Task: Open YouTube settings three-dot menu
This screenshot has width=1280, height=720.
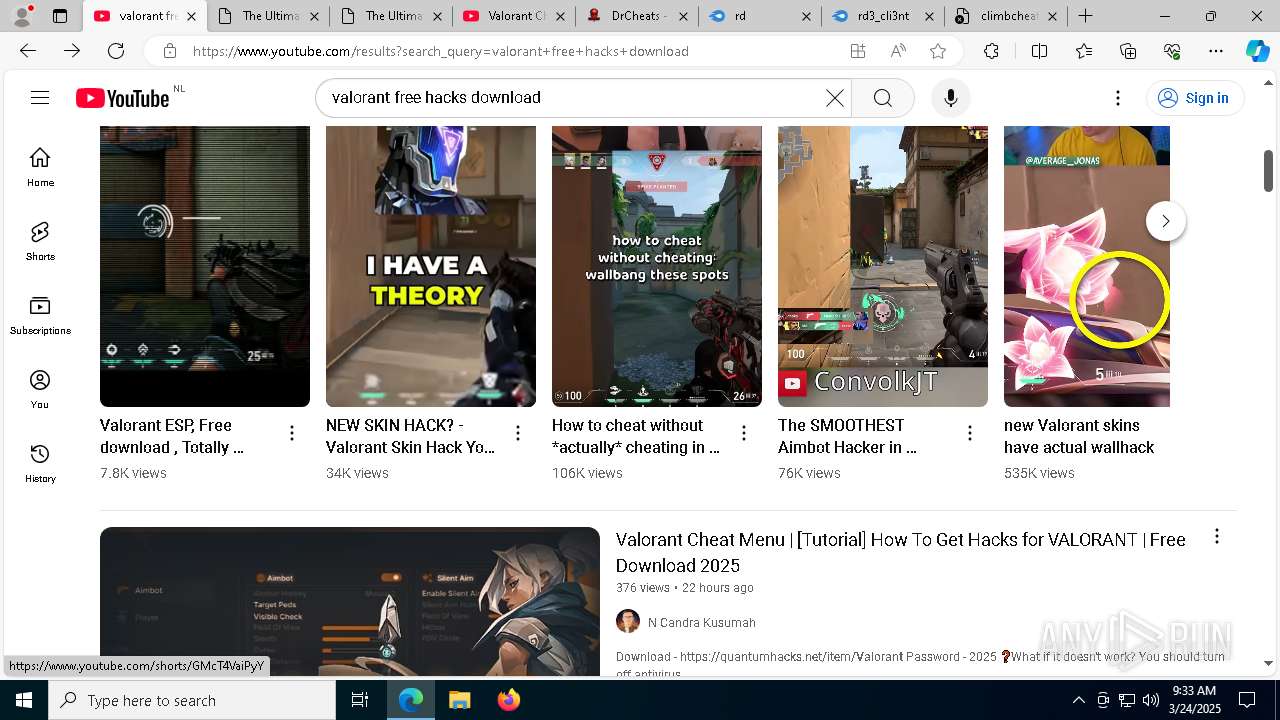Action: click(x=1118, y=97)
